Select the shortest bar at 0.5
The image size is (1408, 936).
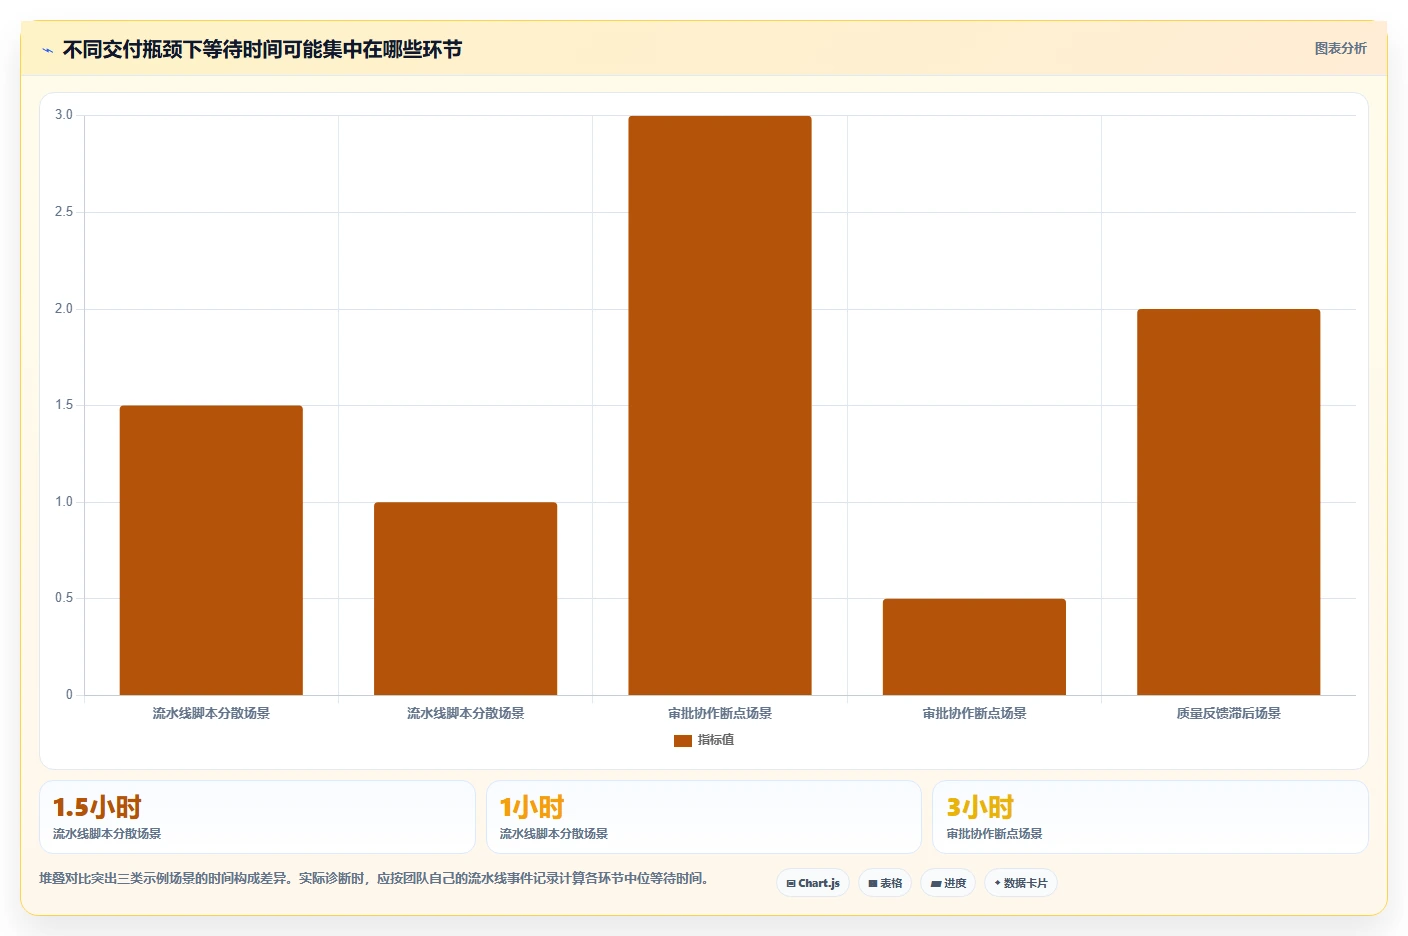click(x=974, y=647)
